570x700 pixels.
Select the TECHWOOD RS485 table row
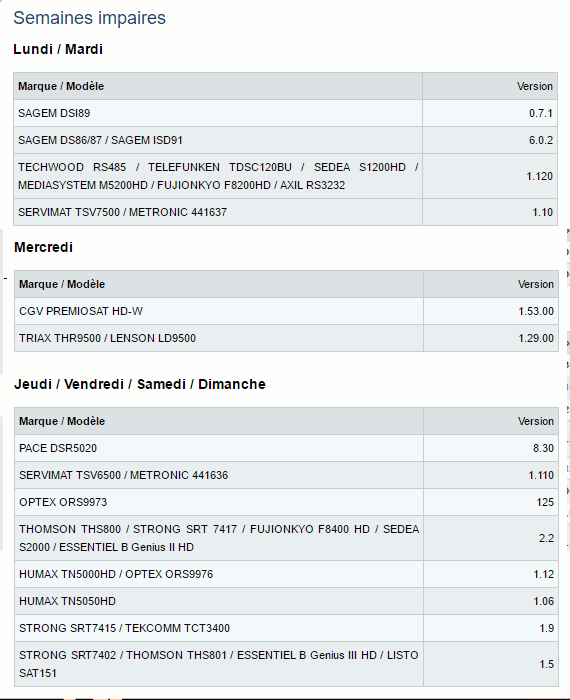pos(285,176)
